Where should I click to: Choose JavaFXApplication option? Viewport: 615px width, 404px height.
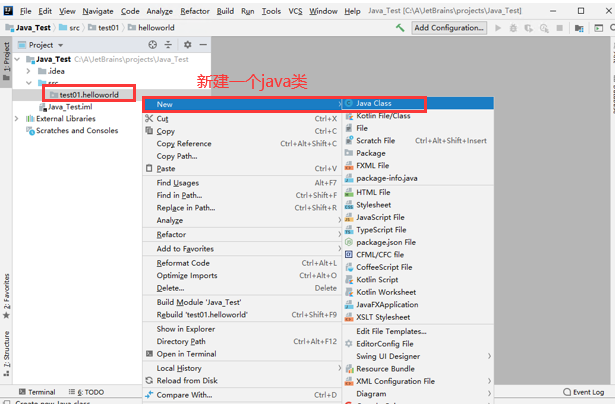[418, 305]
